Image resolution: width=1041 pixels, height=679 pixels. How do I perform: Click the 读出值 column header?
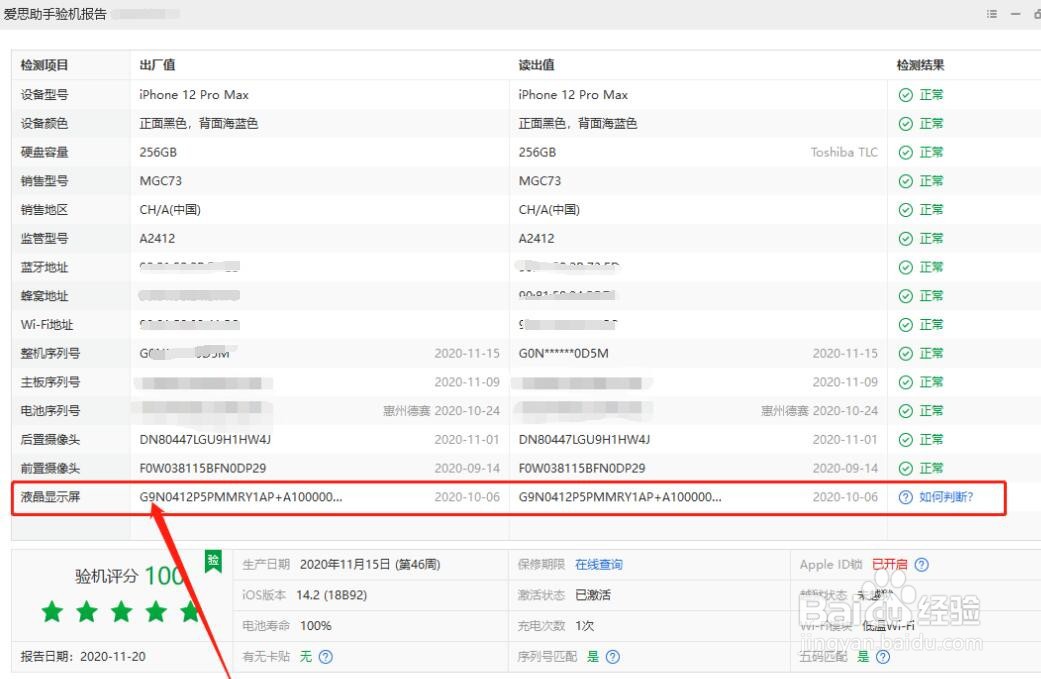[536, 65]
